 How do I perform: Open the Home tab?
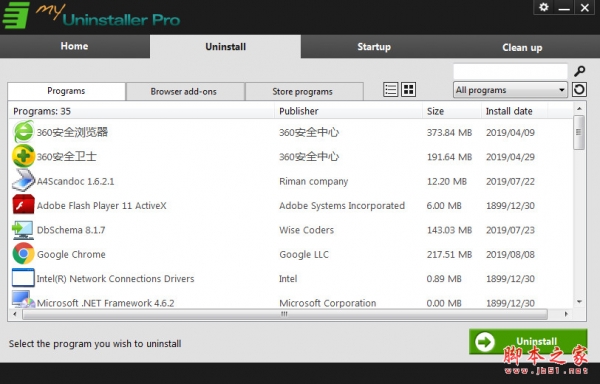point(75,46)
